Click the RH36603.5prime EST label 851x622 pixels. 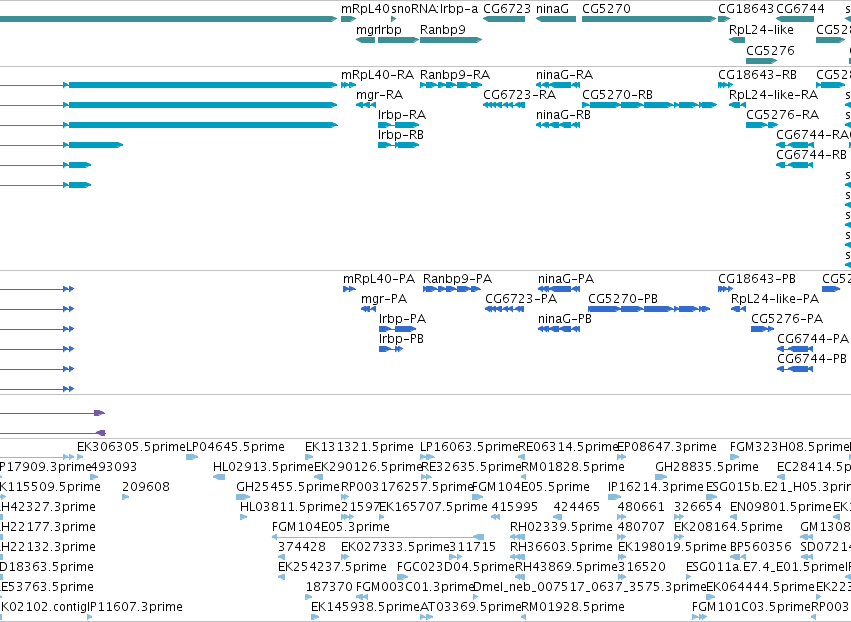click(x=561, y=547)
